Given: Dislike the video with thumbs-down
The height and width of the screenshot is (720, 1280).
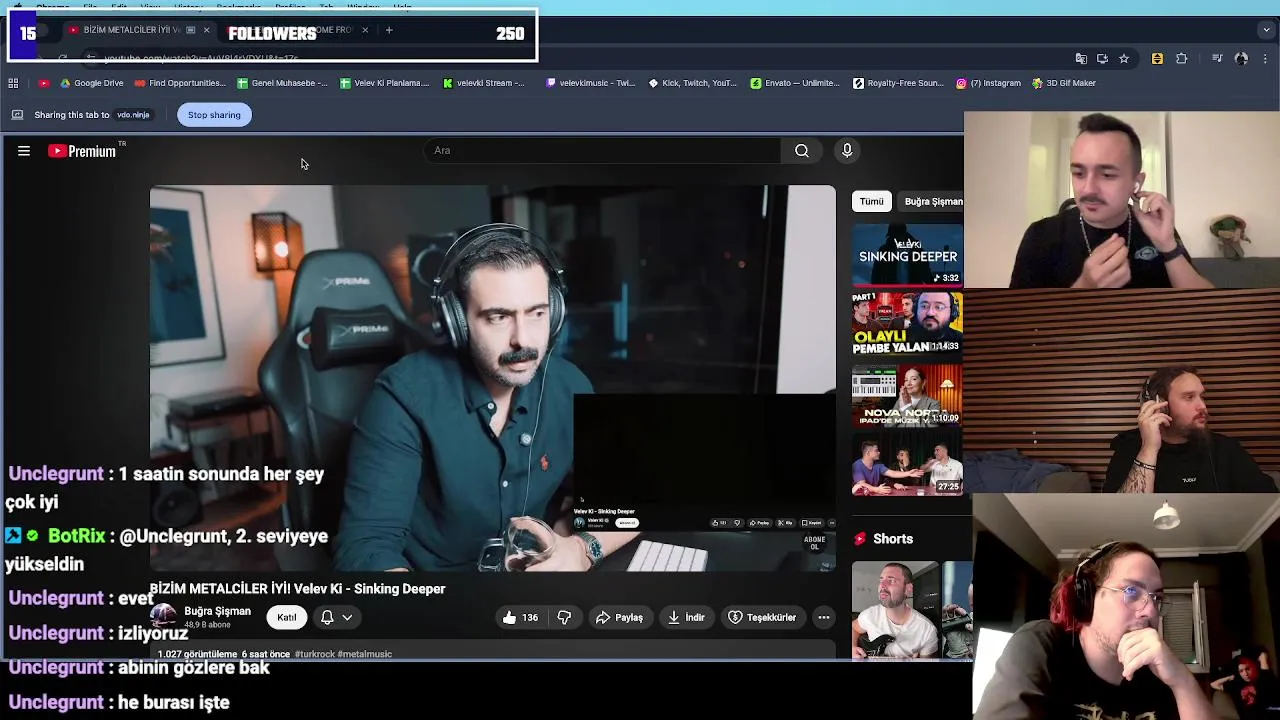Looking at the screenshot, I should [564, 617].
